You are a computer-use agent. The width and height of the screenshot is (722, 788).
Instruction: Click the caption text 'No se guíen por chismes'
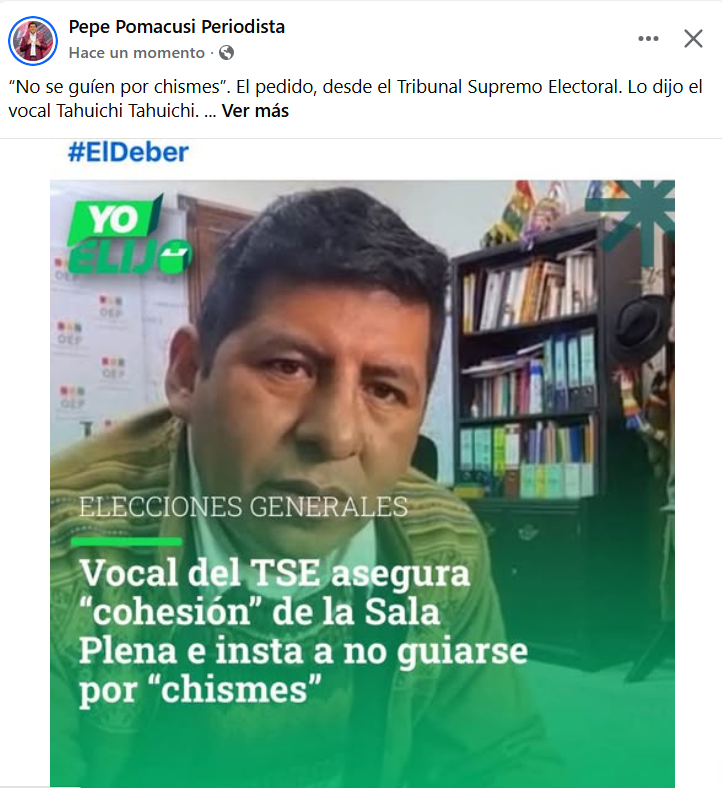(x=115, y=87)
